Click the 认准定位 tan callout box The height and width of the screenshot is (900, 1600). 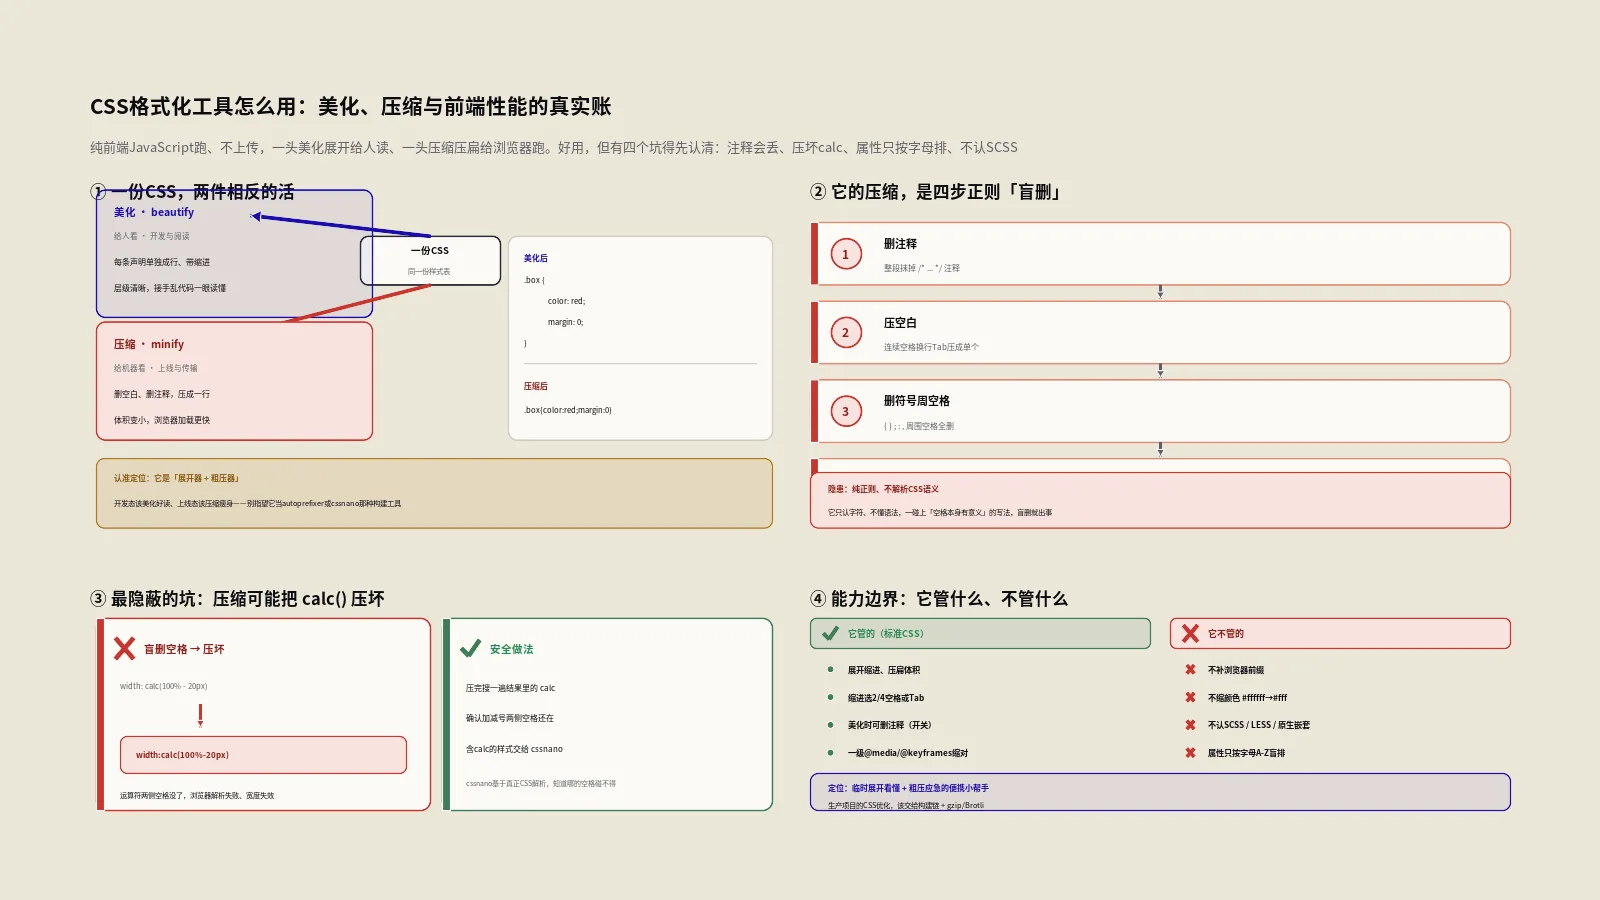tap(434, 493)
